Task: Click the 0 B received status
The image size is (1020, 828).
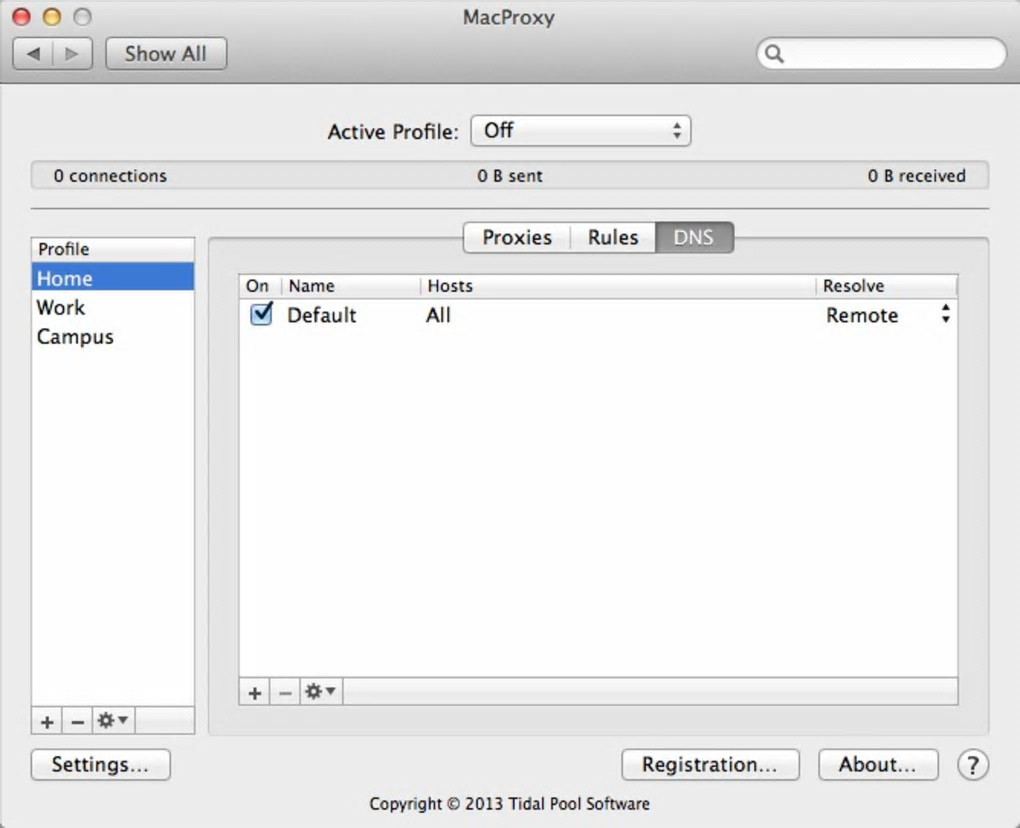Action: [917, 176]
